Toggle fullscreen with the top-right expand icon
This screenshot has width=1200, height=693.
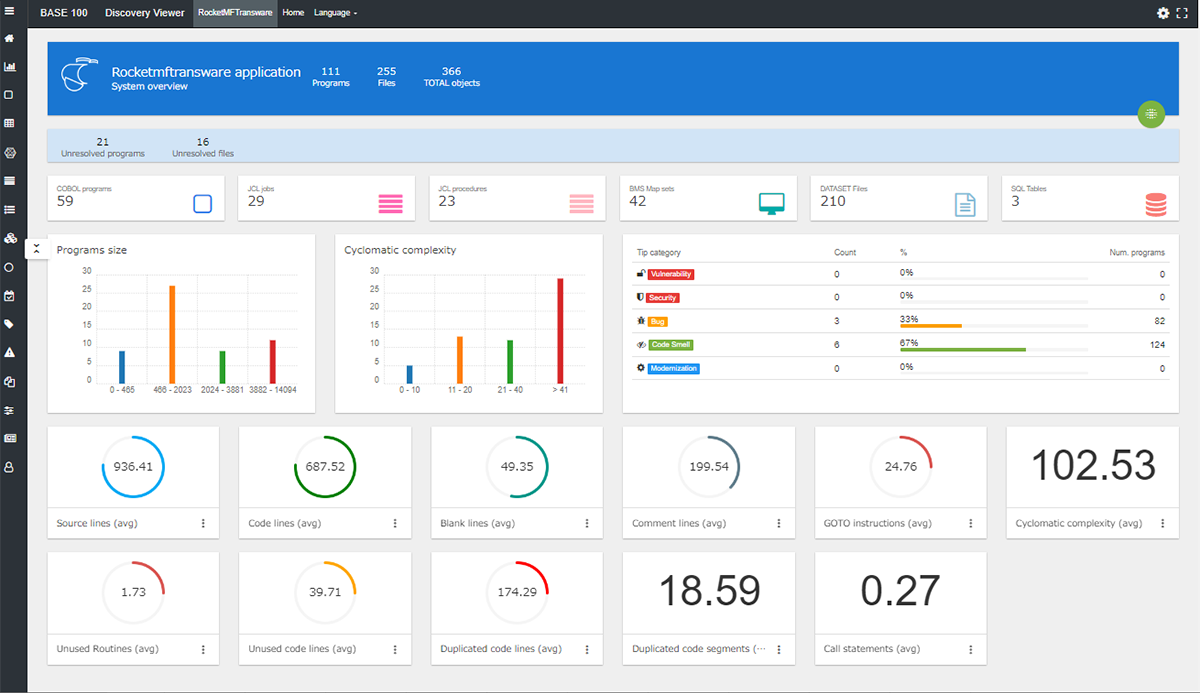coord(1181,13)
